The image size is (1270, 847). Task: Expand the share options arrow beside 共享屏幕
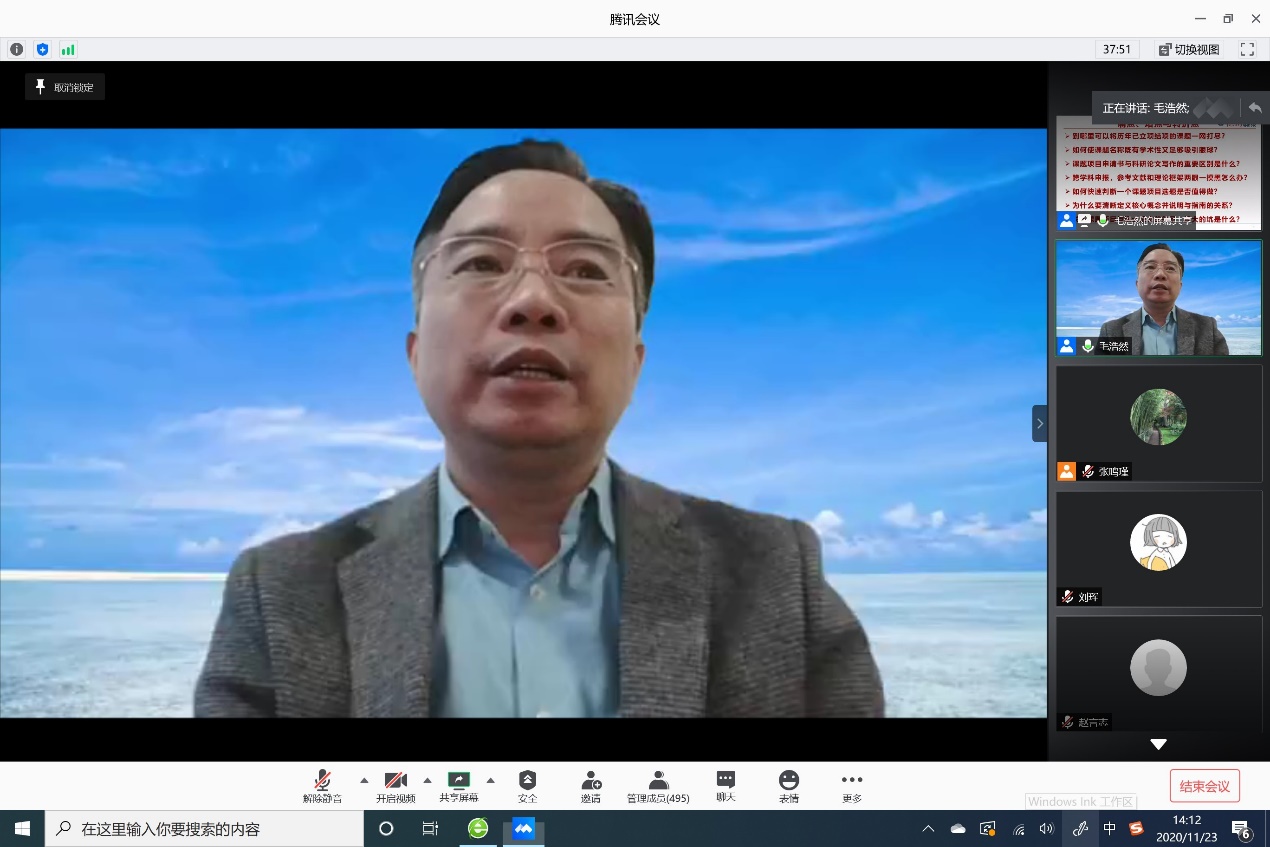pos(490,780)
